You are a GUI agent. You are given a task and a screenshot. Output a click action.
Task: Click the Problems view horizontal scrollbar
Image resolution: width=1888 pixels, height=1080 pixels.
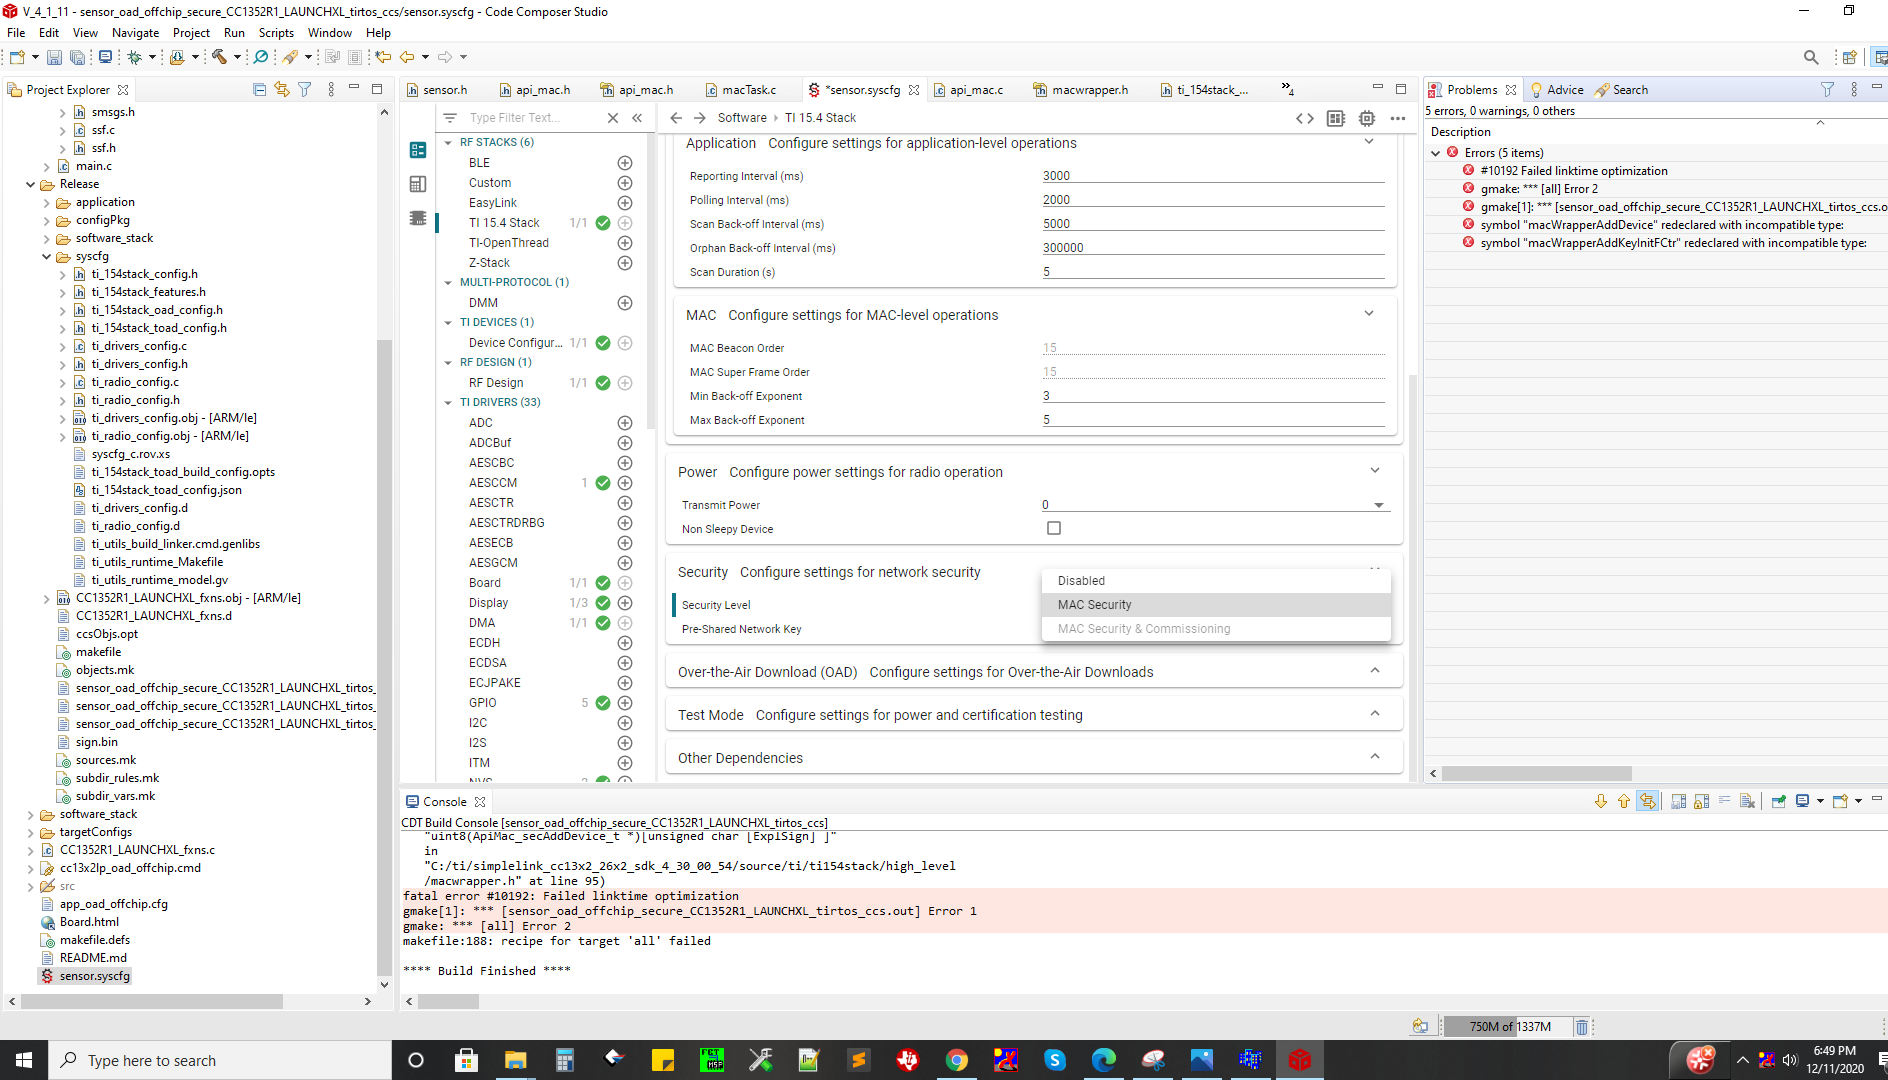click(1536, 773)
